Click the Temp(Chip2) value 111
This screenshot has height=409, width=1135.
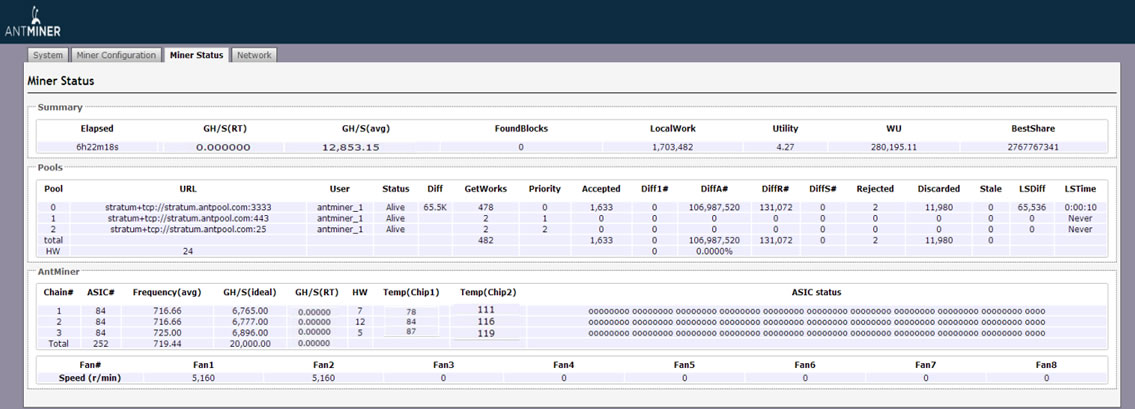[x=488, y=311]
